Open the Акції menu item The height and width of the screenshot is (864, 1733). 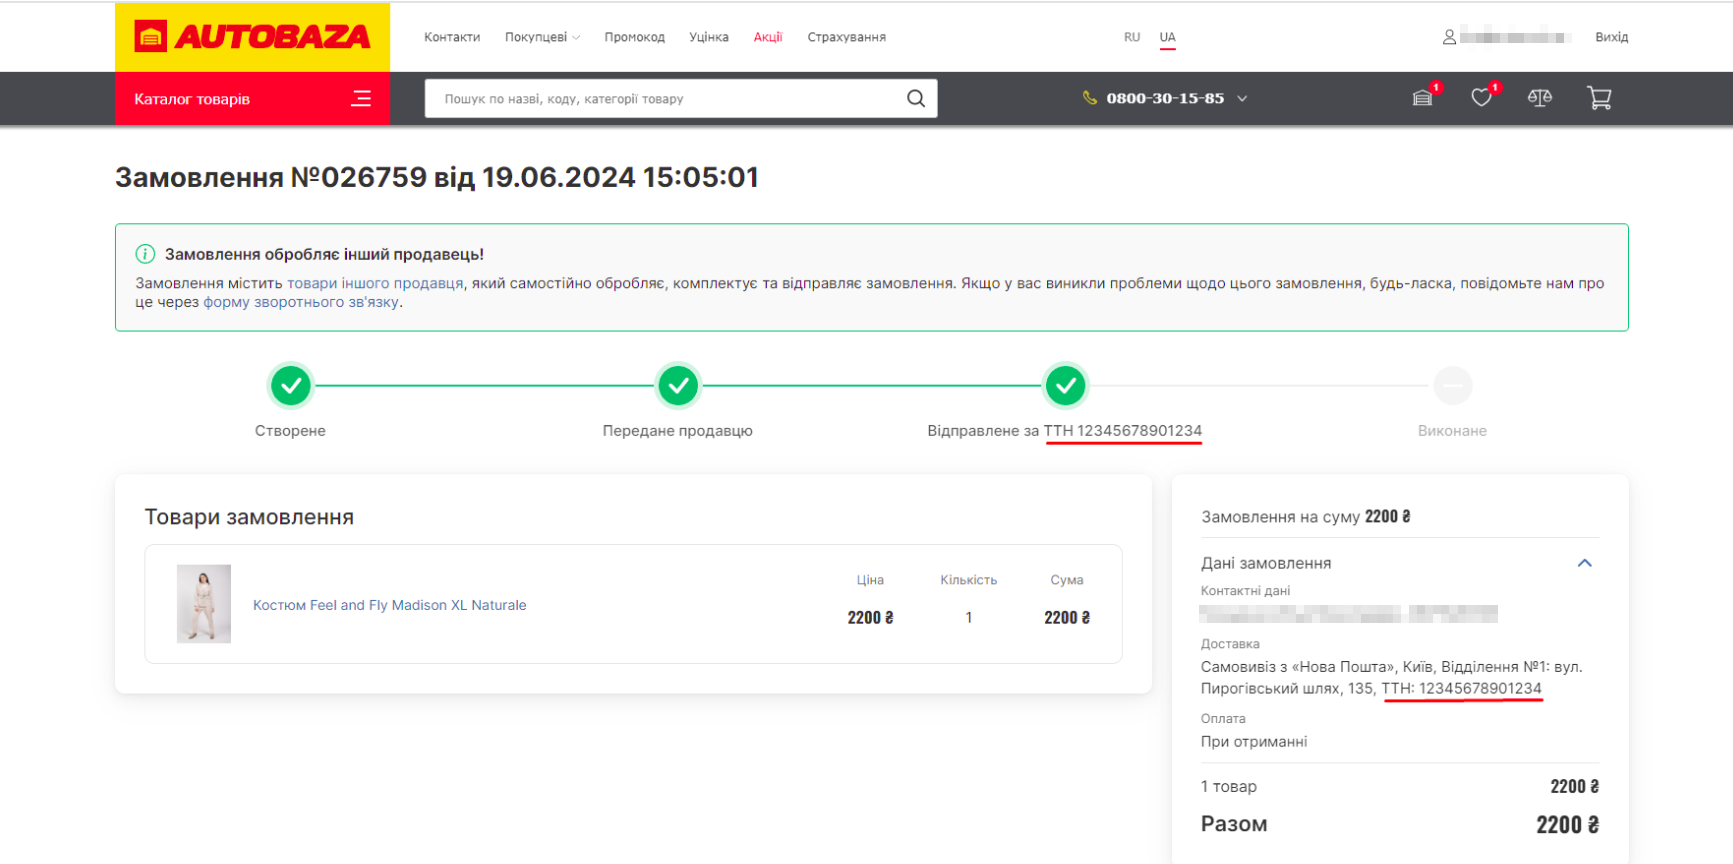pyautogui.click(x=767, y=37)
